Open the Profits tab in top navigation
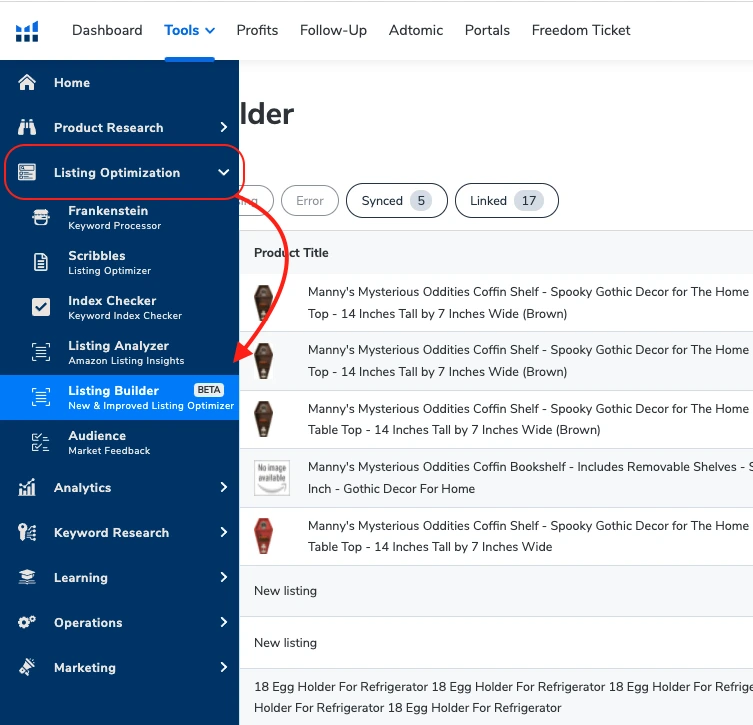Viewport: 753px width, 725px height. 257,30
